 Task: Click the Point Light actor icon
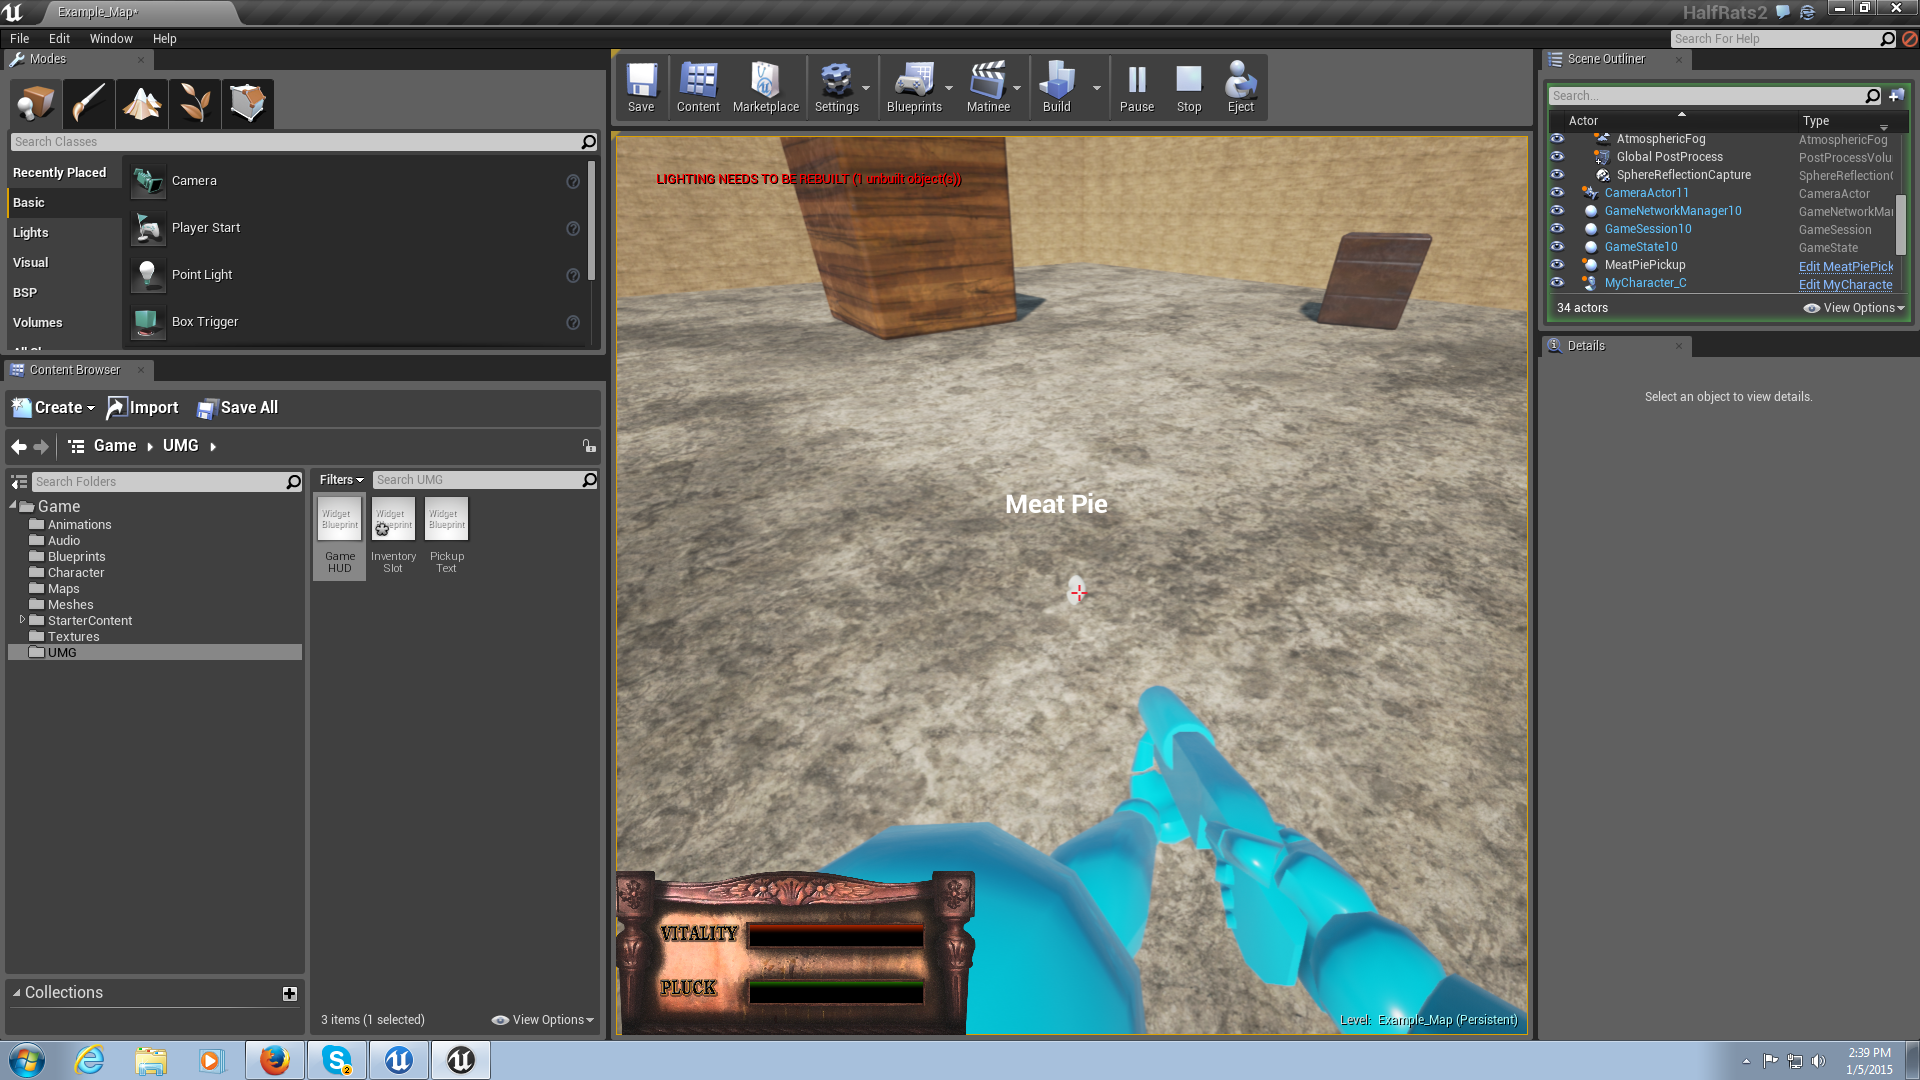coord(148,275)
